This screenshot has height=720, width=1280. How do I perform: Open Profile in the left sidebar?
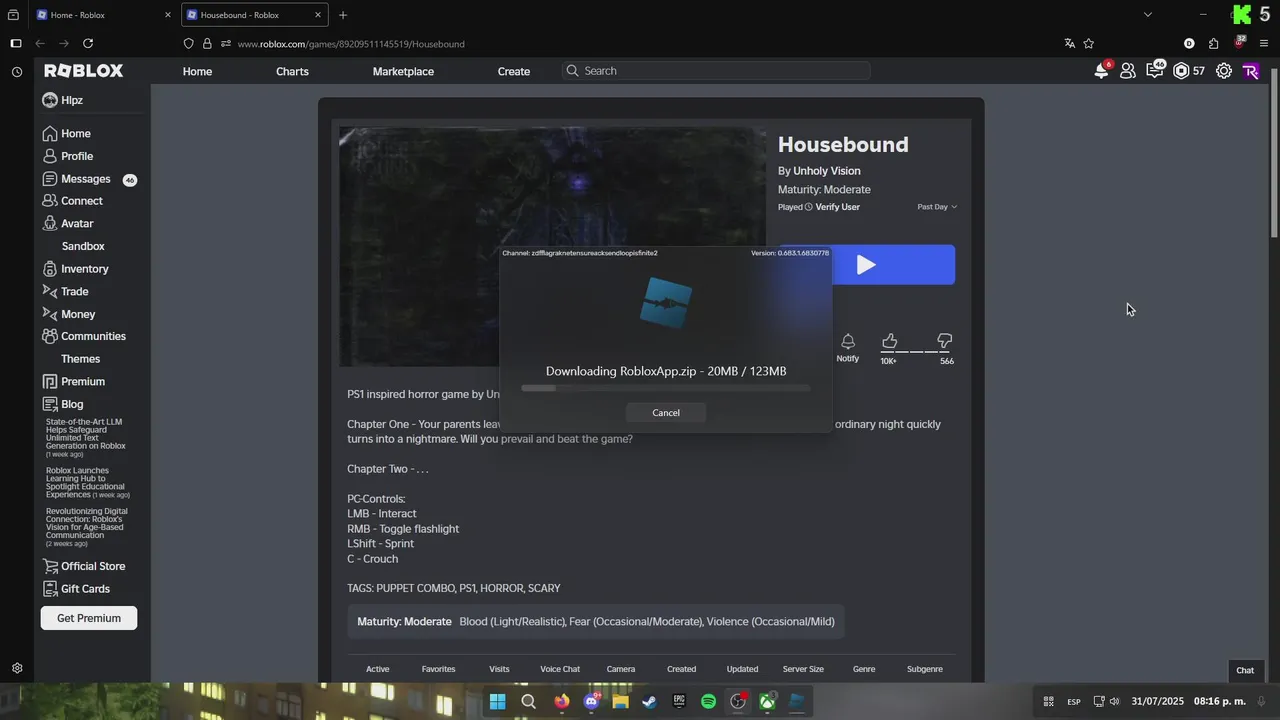(x=77, y=156)
